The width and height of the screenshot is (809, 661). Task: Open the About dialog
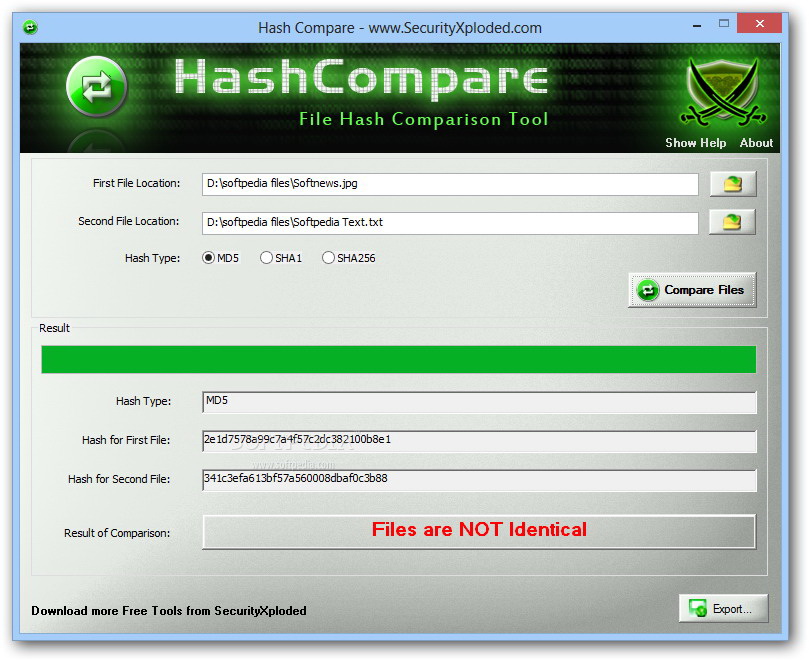pos(756,143)
